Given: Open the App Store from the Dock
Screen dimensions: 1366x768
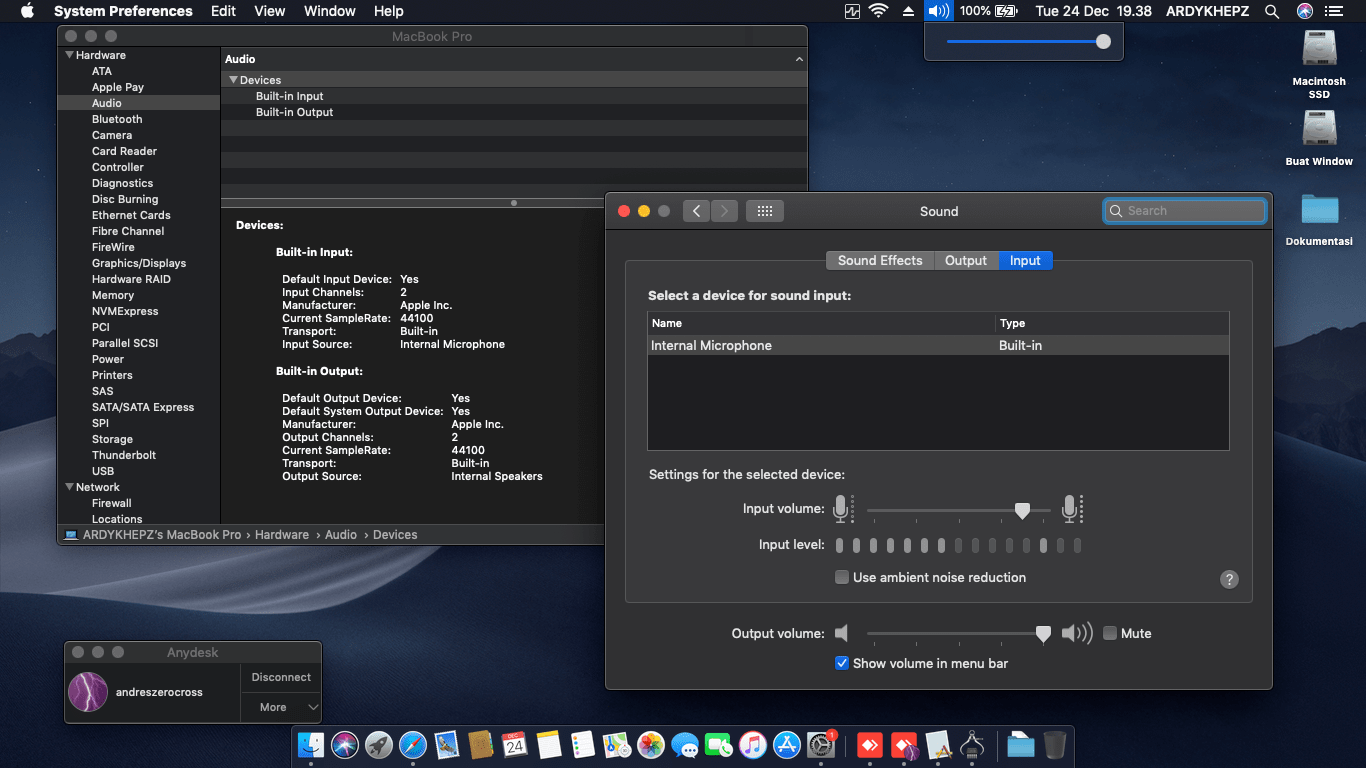Looking at the screenshot, I should pos(787,745).
